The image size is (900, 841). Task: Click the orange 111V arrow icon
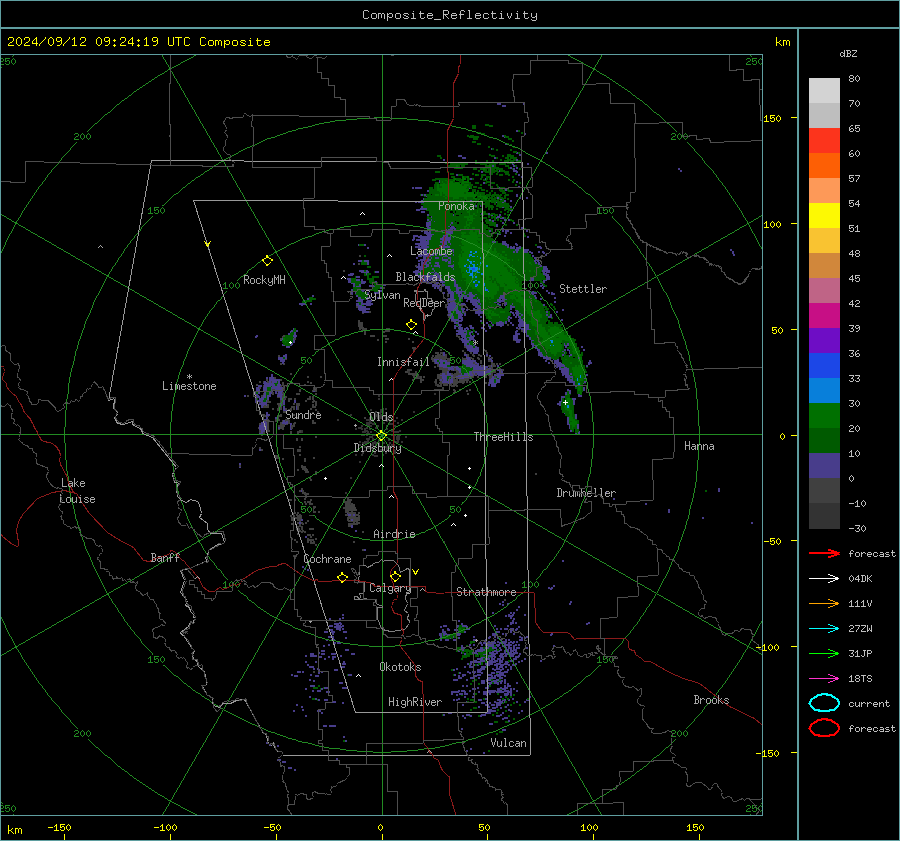(824, 603)
